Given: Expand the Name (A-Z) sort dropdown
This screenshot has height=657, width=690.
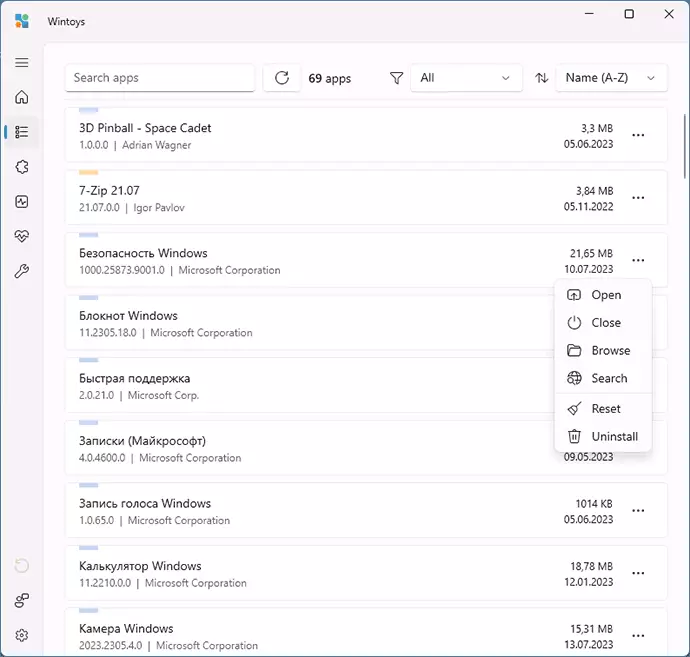Looking at the screenshot, I should coord(611,78).
